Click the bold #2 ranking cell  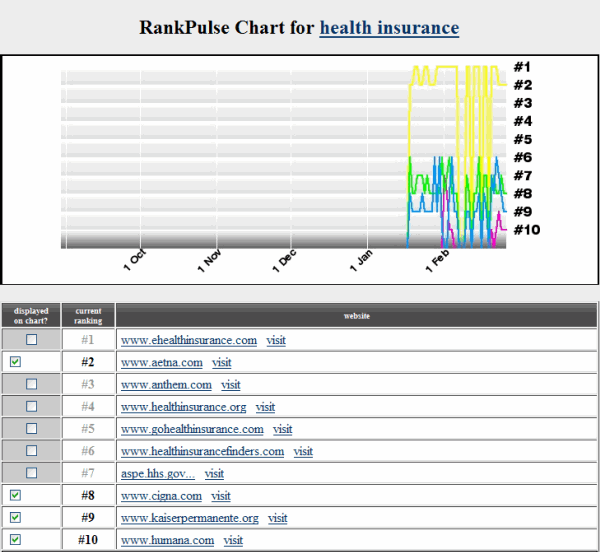click(x=88, y=362)
